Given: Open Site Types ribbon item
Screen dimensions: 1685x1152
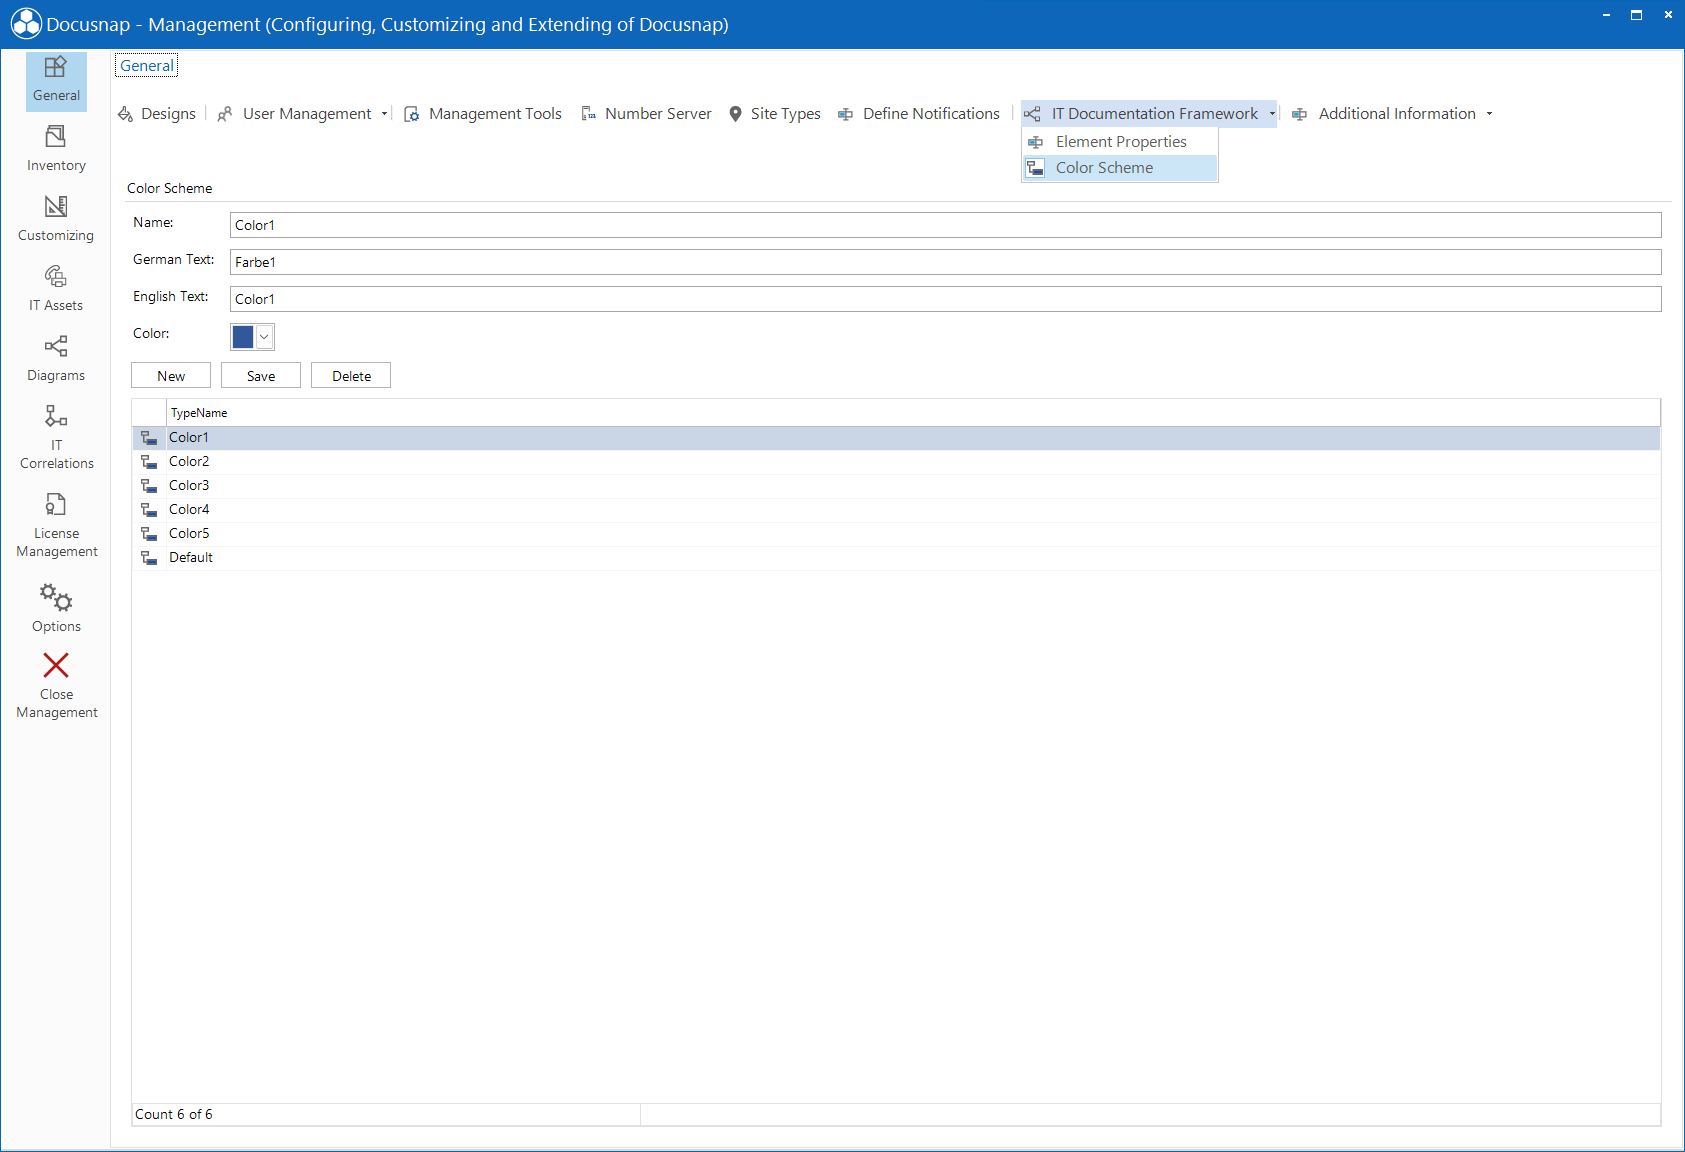Looking at the screenshot, I should pos(775,114).
